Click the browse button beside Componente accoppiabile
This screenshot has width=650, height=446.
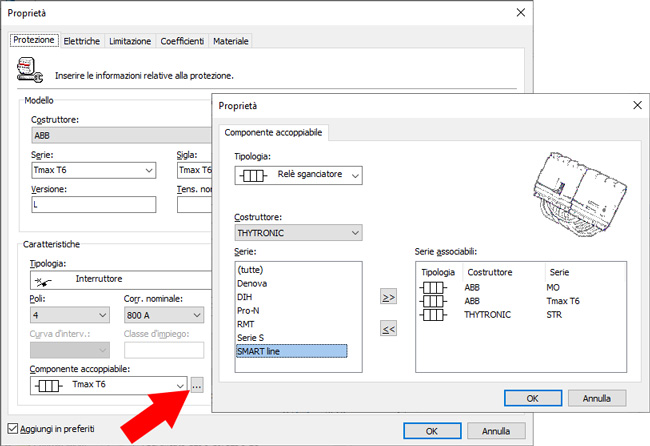coord(196,385)
